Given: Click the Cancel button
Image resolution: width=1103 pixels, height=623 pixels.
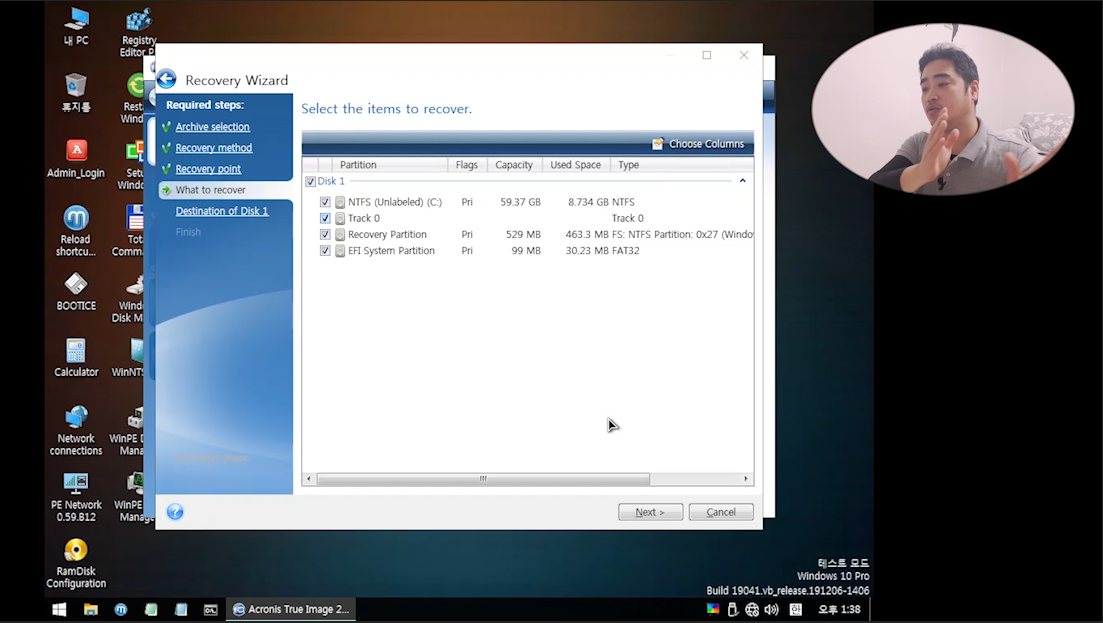Looking at the screenshot, I should (721, 512).
